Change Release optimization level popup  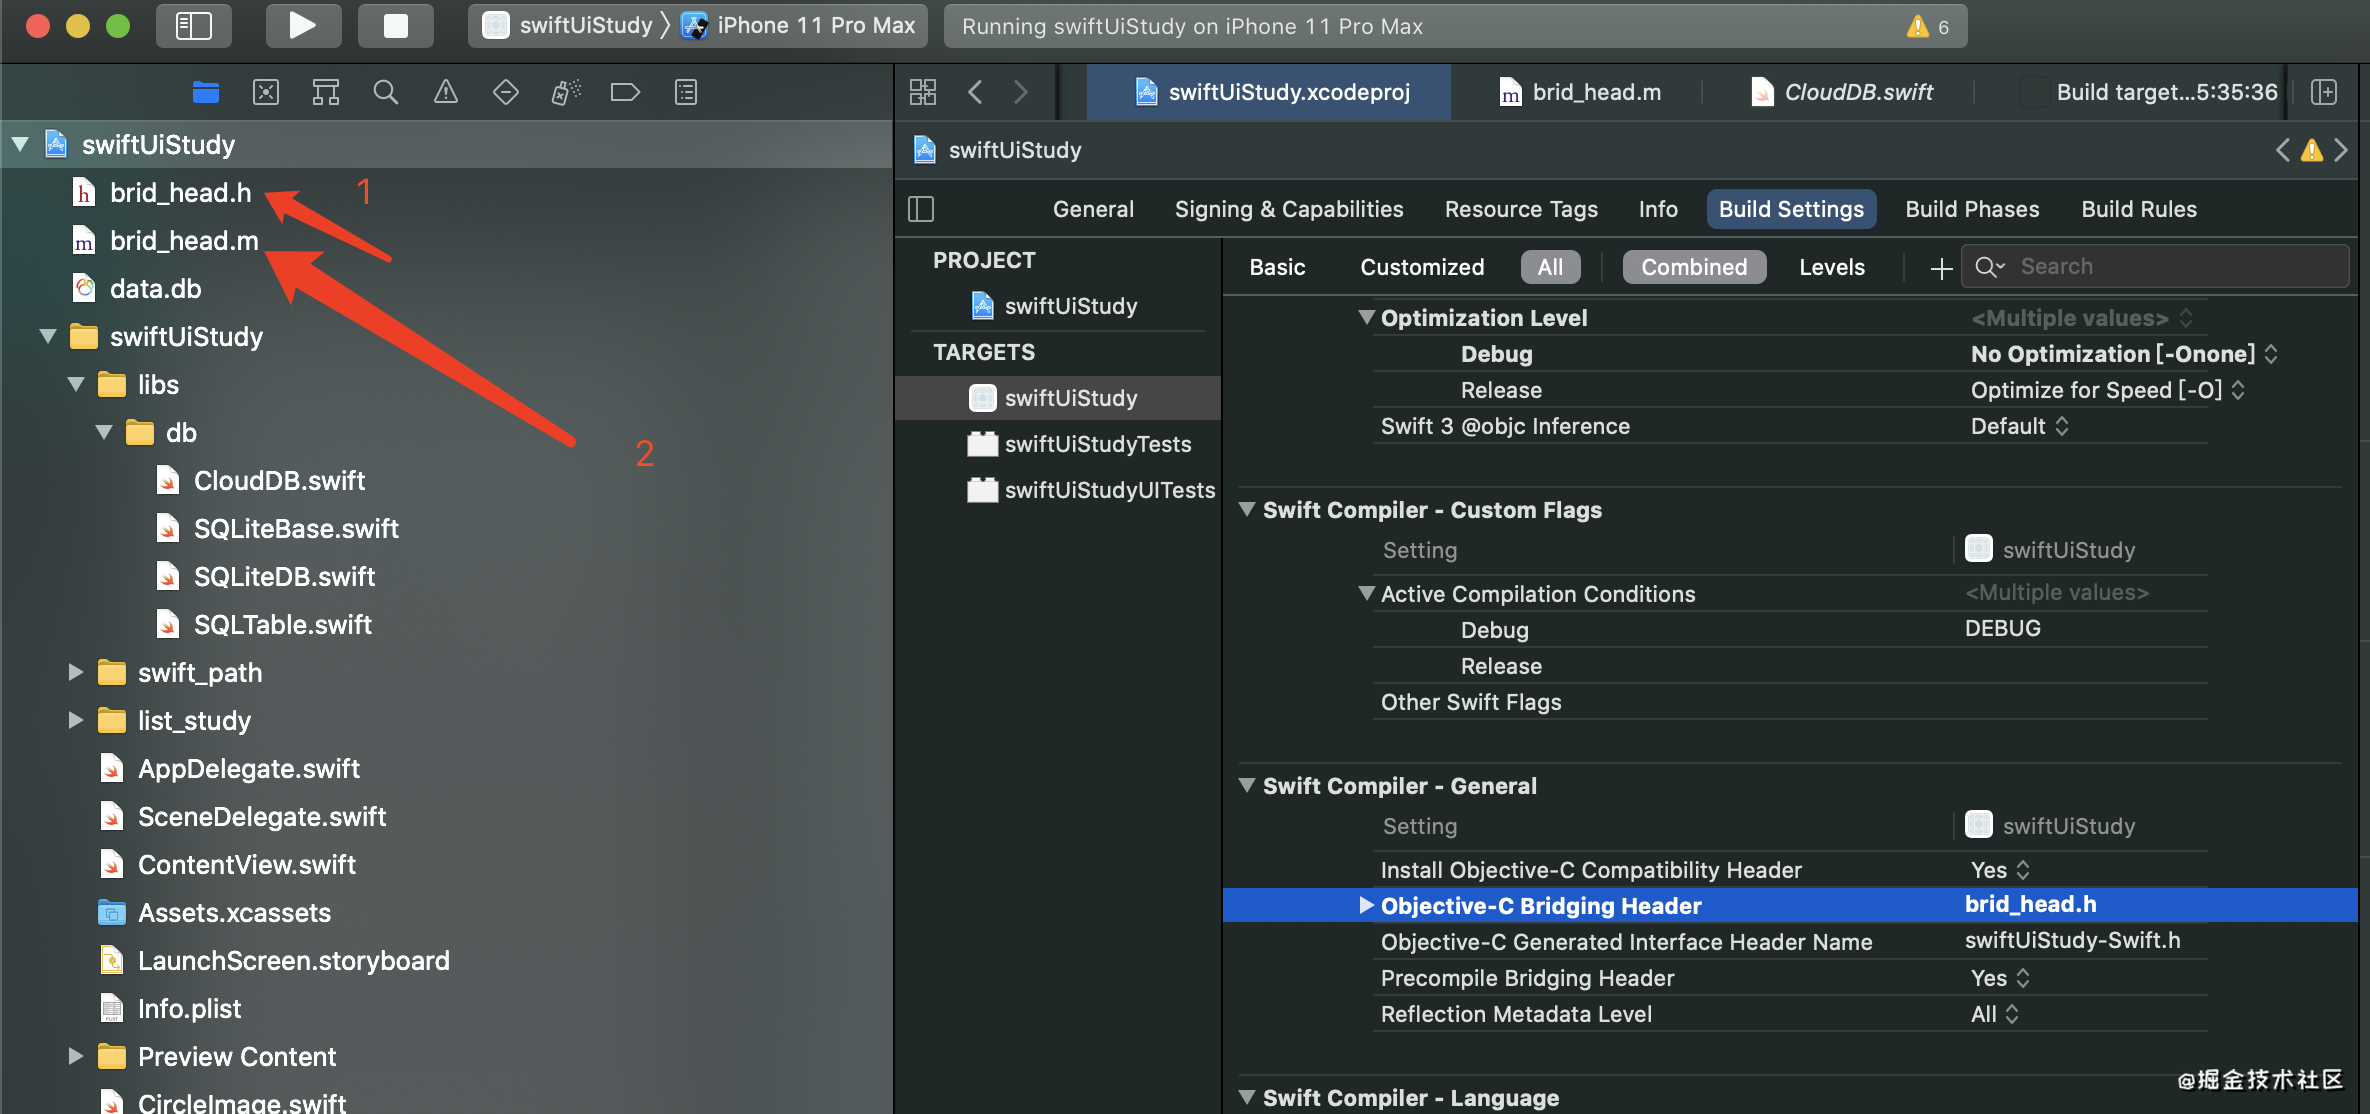[2107, 390]
